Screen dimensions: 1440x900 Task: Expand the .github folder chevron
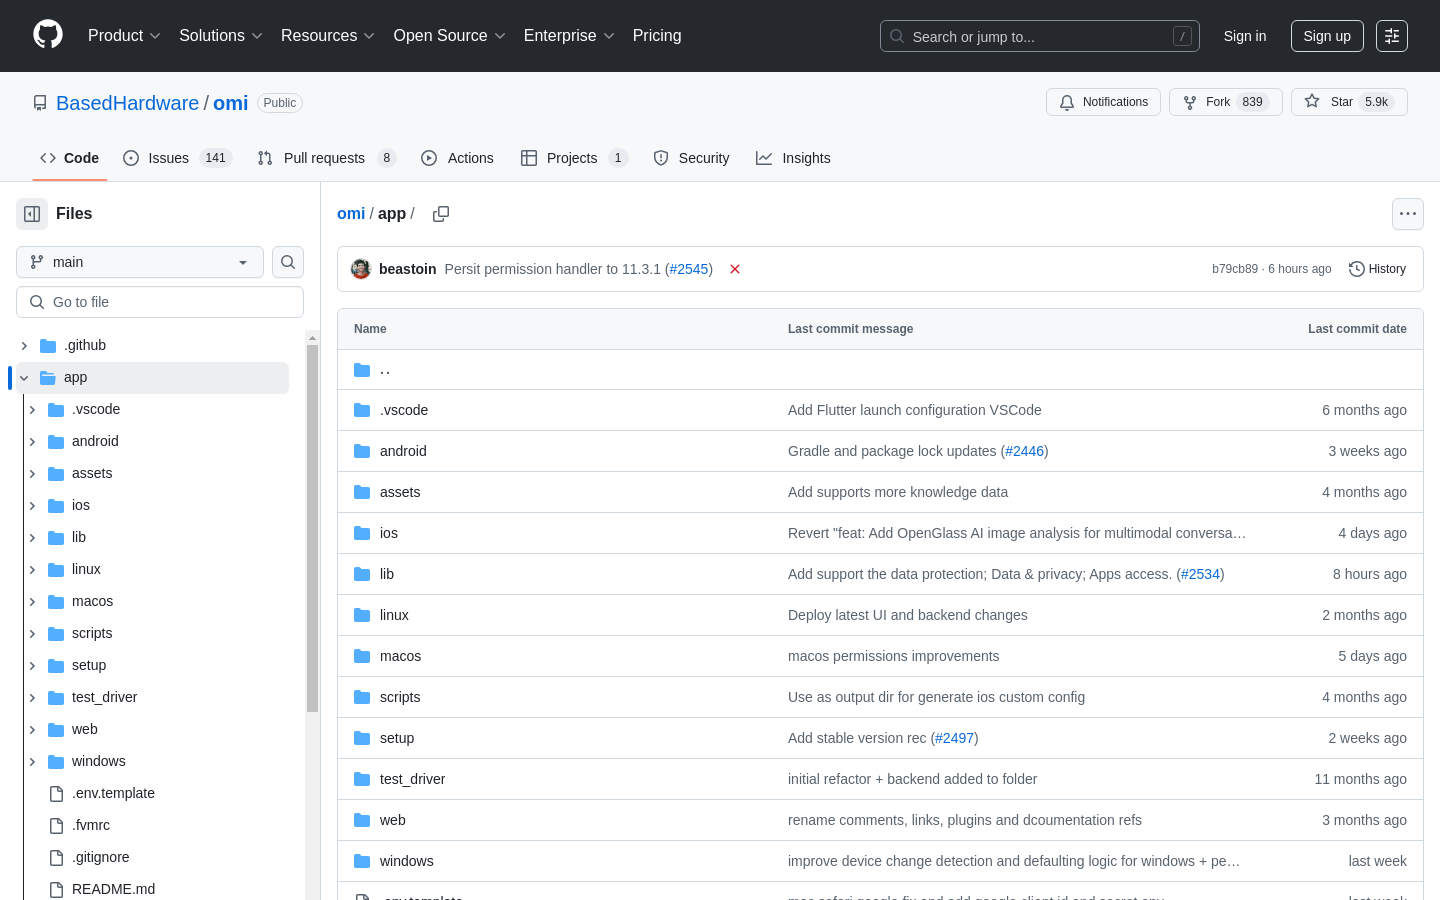pyautogui.click(x=24, y=346)
